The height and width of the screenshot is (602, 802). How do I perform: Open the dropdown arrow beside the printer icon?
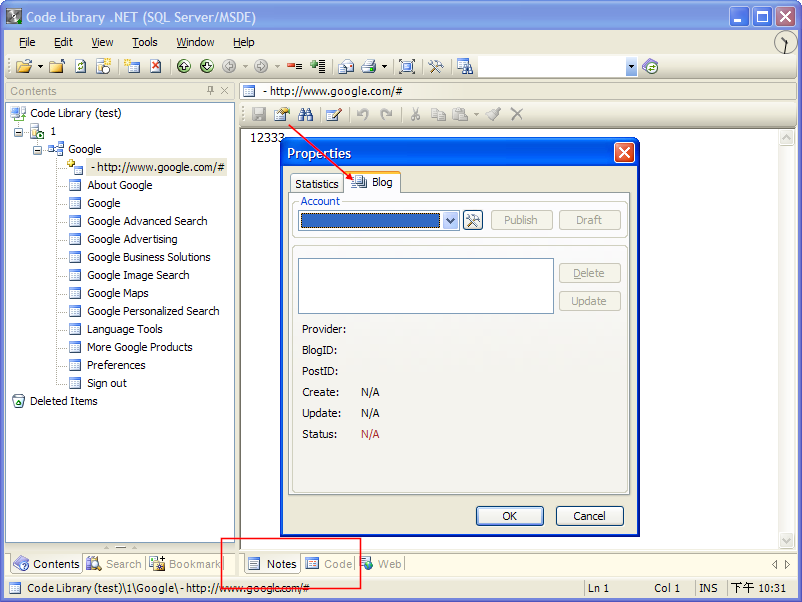pos(384,66)
